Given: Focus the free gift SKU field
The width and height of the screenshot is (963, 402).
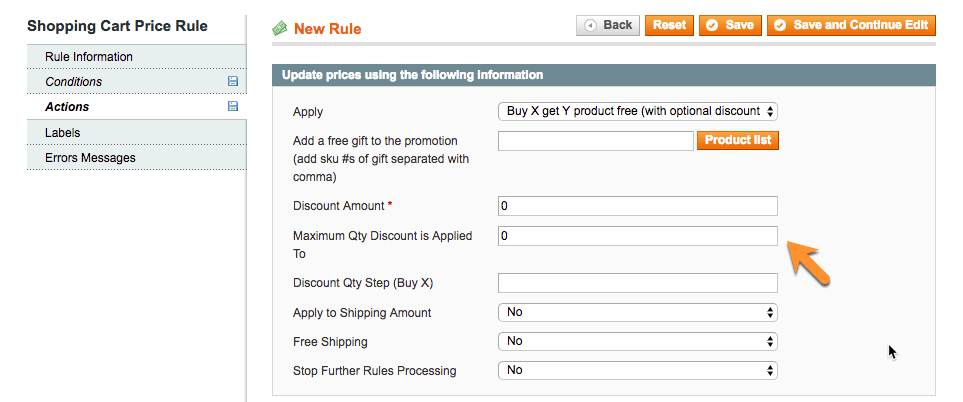Looking at the screenshot, I should [x=595, y=141].
